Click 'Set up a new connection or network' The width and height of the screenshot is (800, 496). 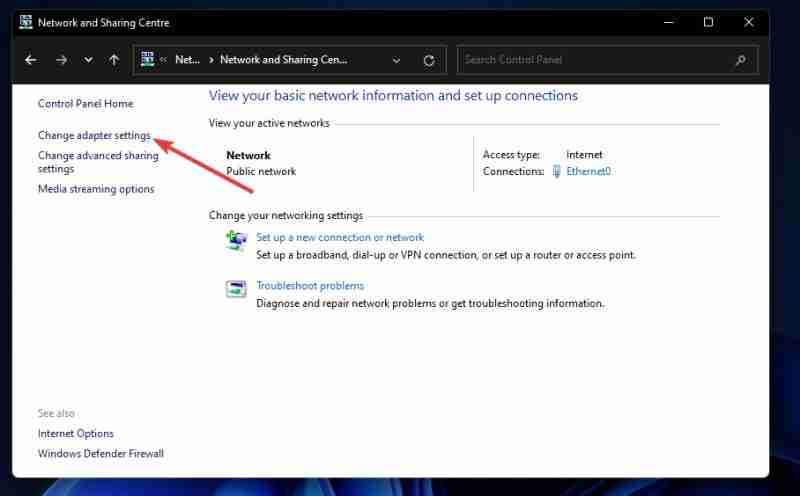[340, 237]
